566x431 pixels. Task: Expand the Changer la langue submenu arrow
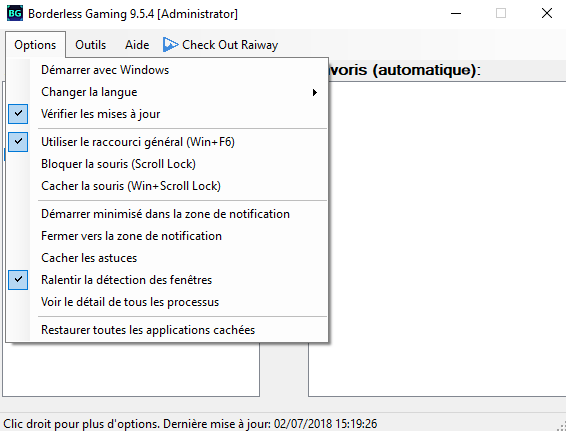(315, 92)
